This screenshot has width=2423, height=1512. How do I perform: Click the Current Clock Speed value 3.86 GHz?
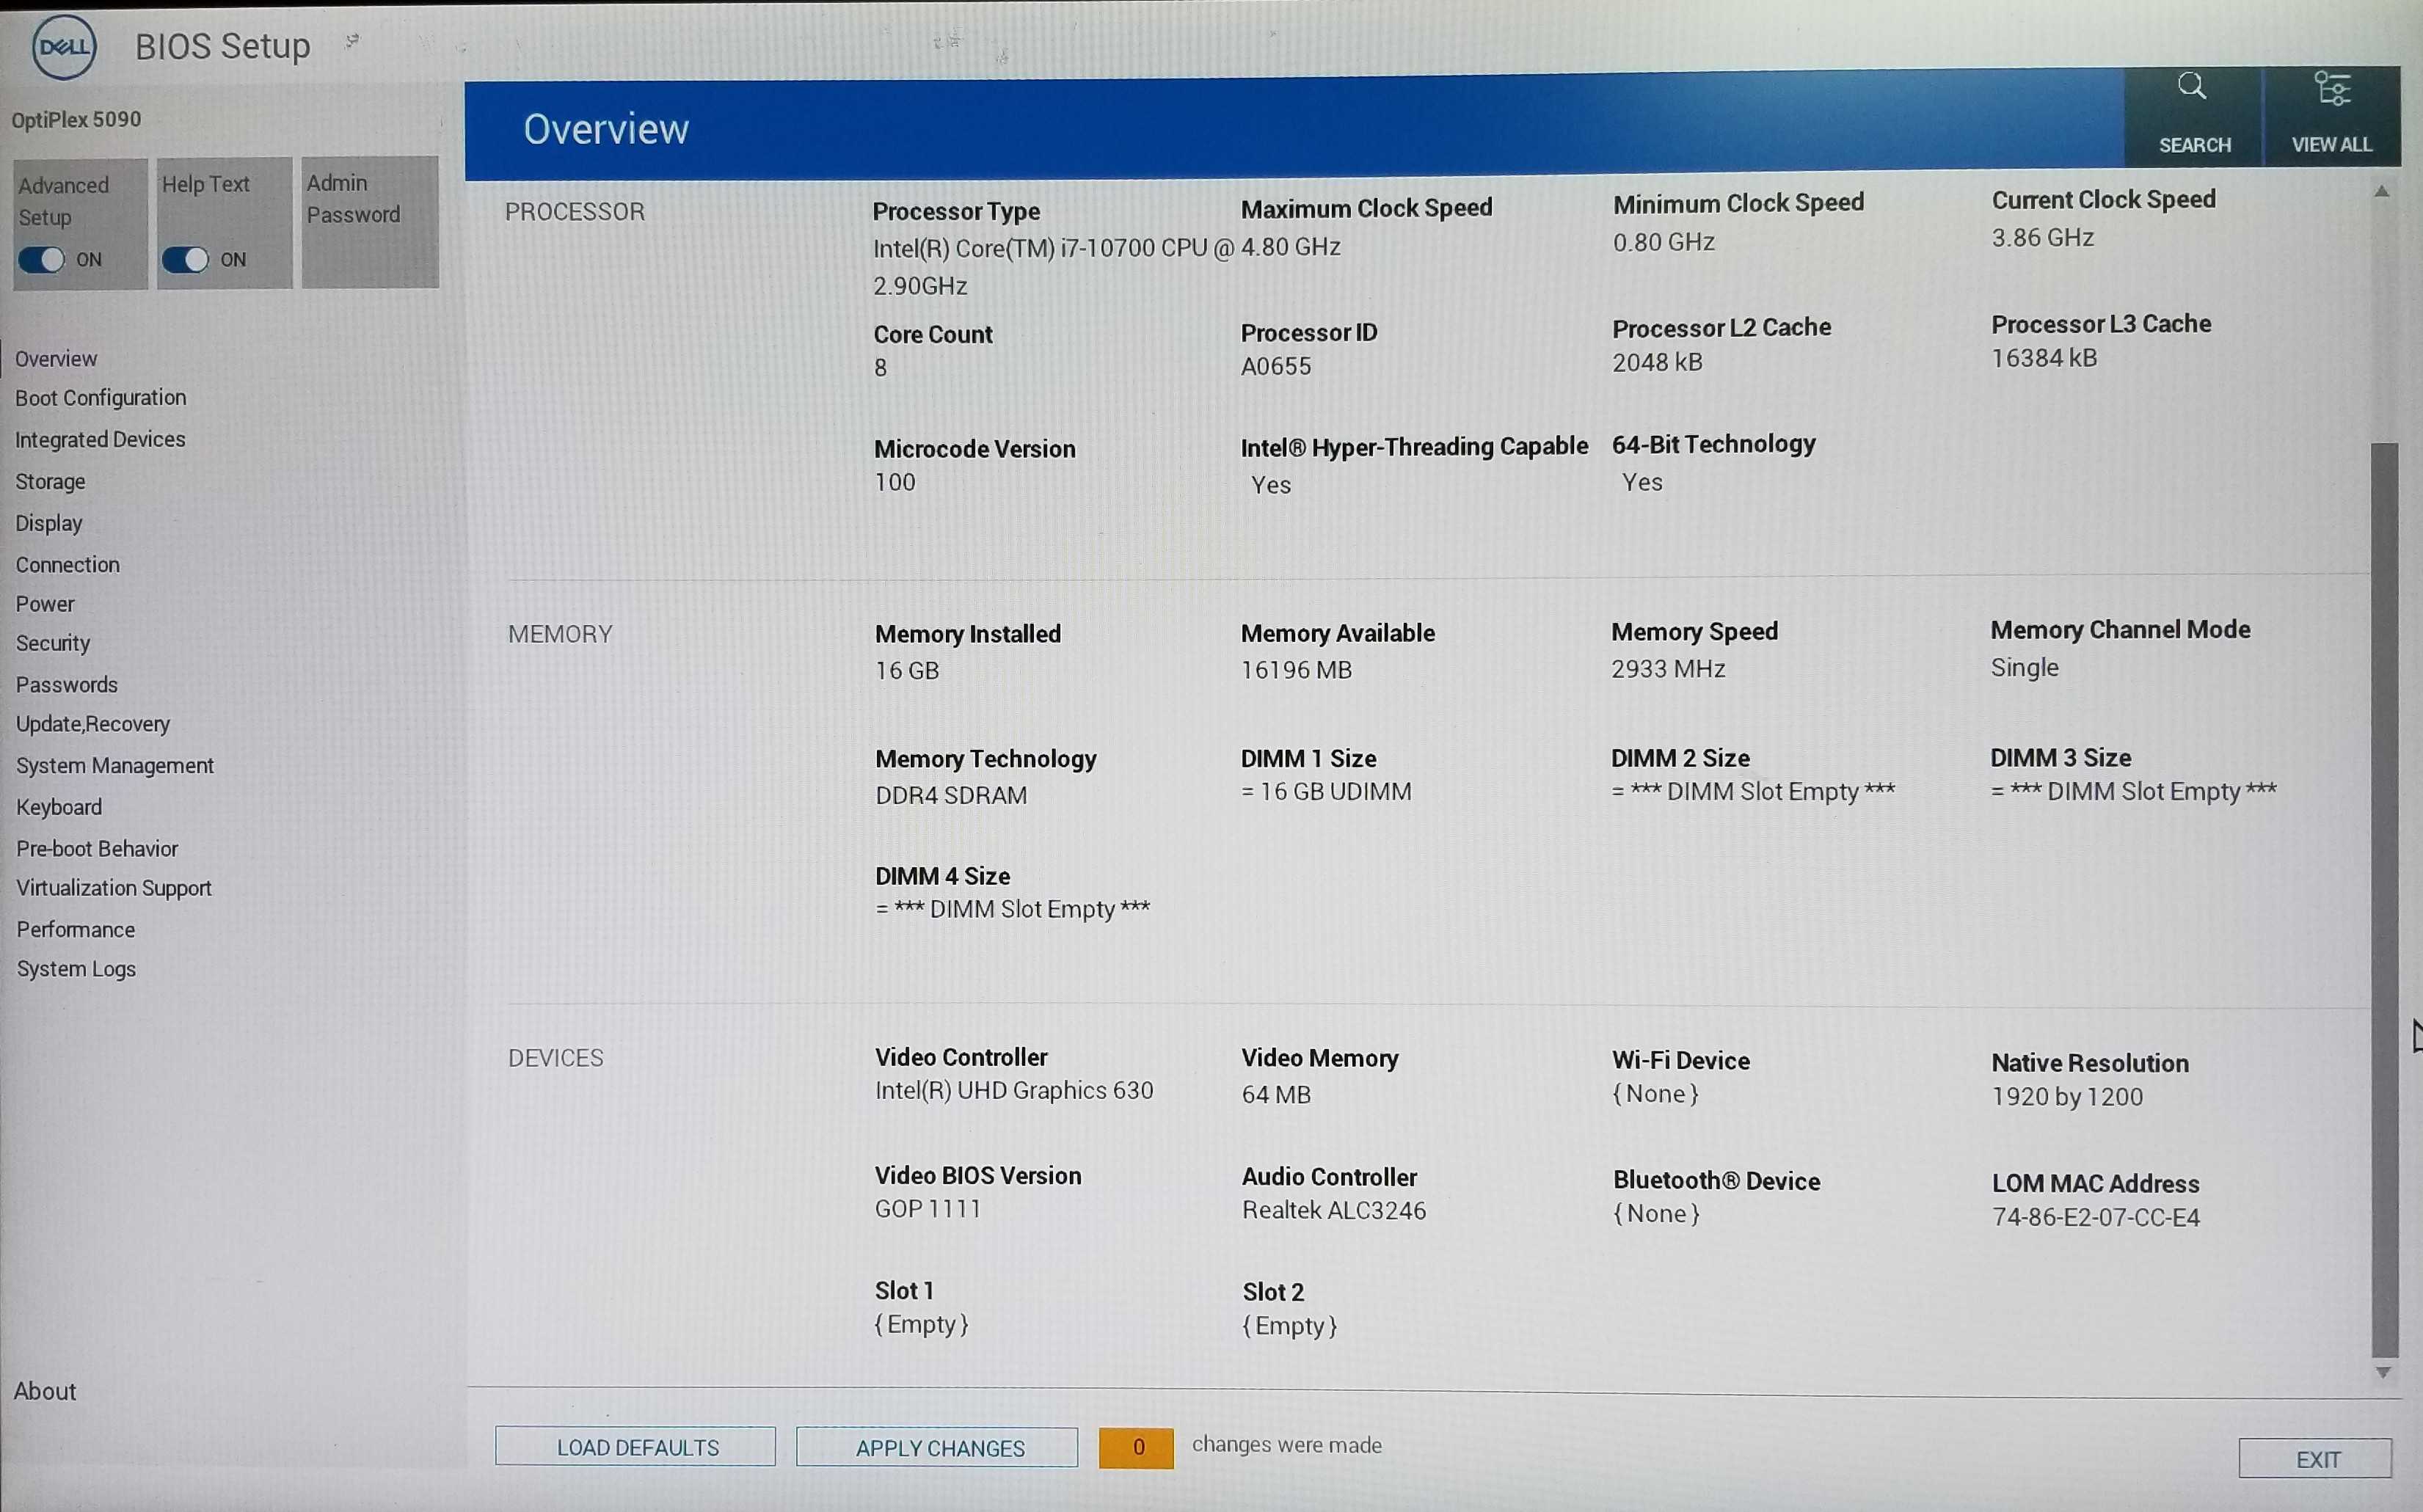pos(2043,238)
